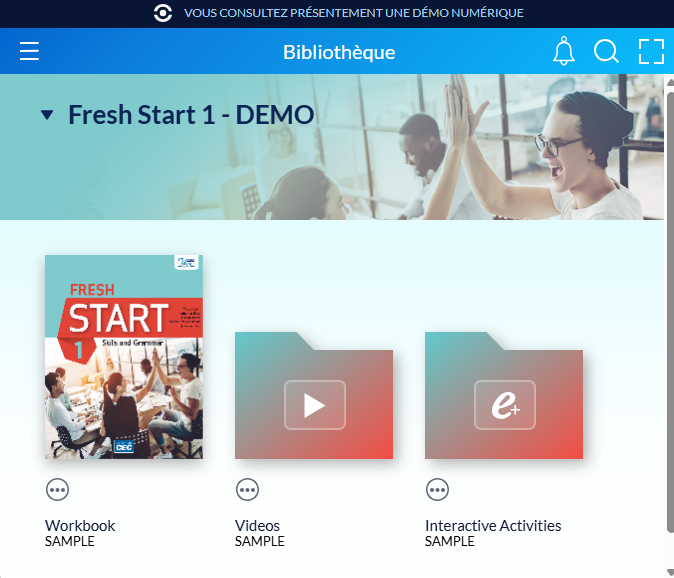The width and height of the screenshot is (674, 578).
Task: Click the Fresh Start 1 - DEMO heading
Action: tap(191, 115)
